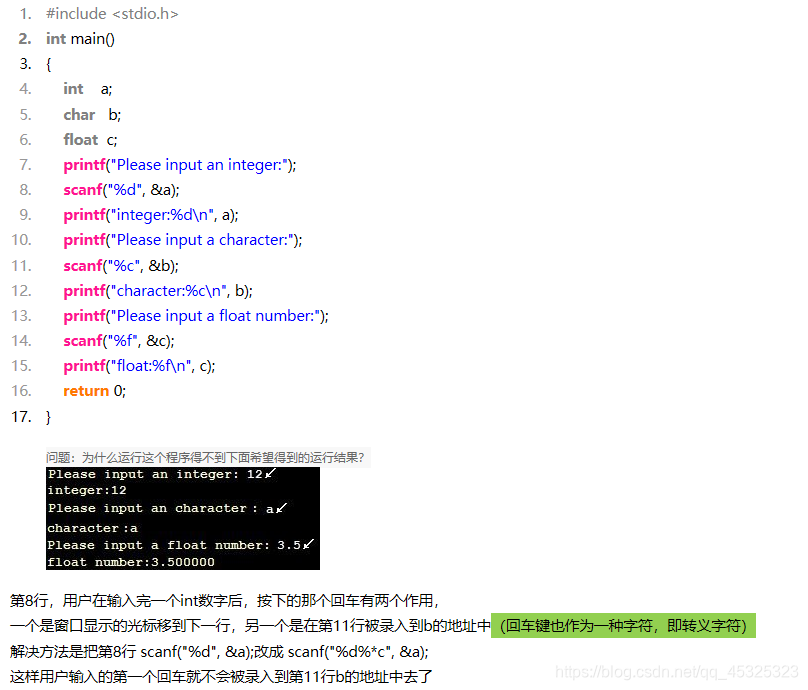
Task: Click terminal line 'integer:12'
Action: coord(87,490)
